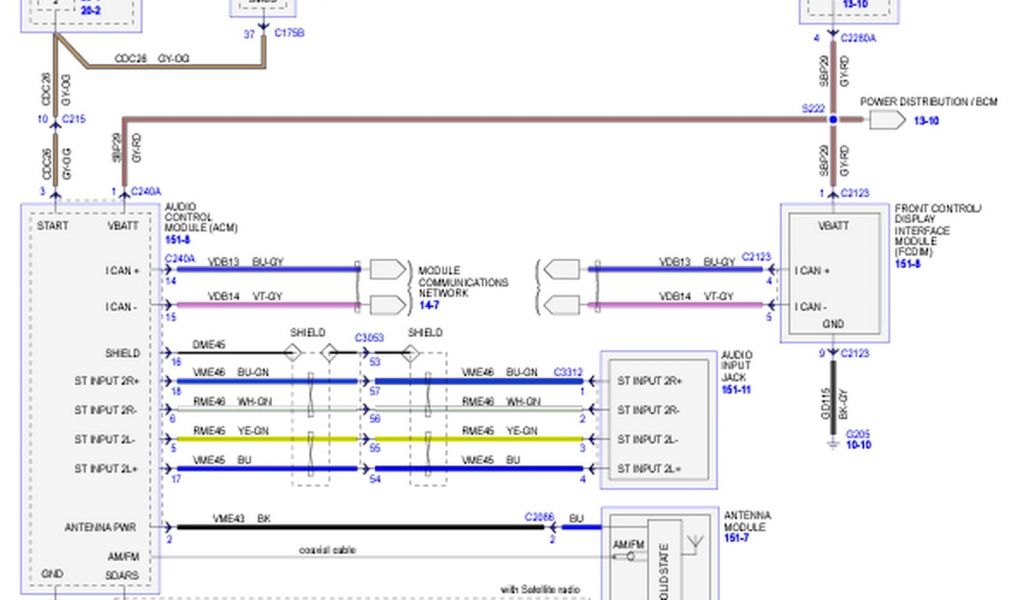The height and width of the screenshot is (600, 1024).
Task: Click the ST INPUT 2R+ pin in the Audio Input Jack
Action: (x=650, y=381)
